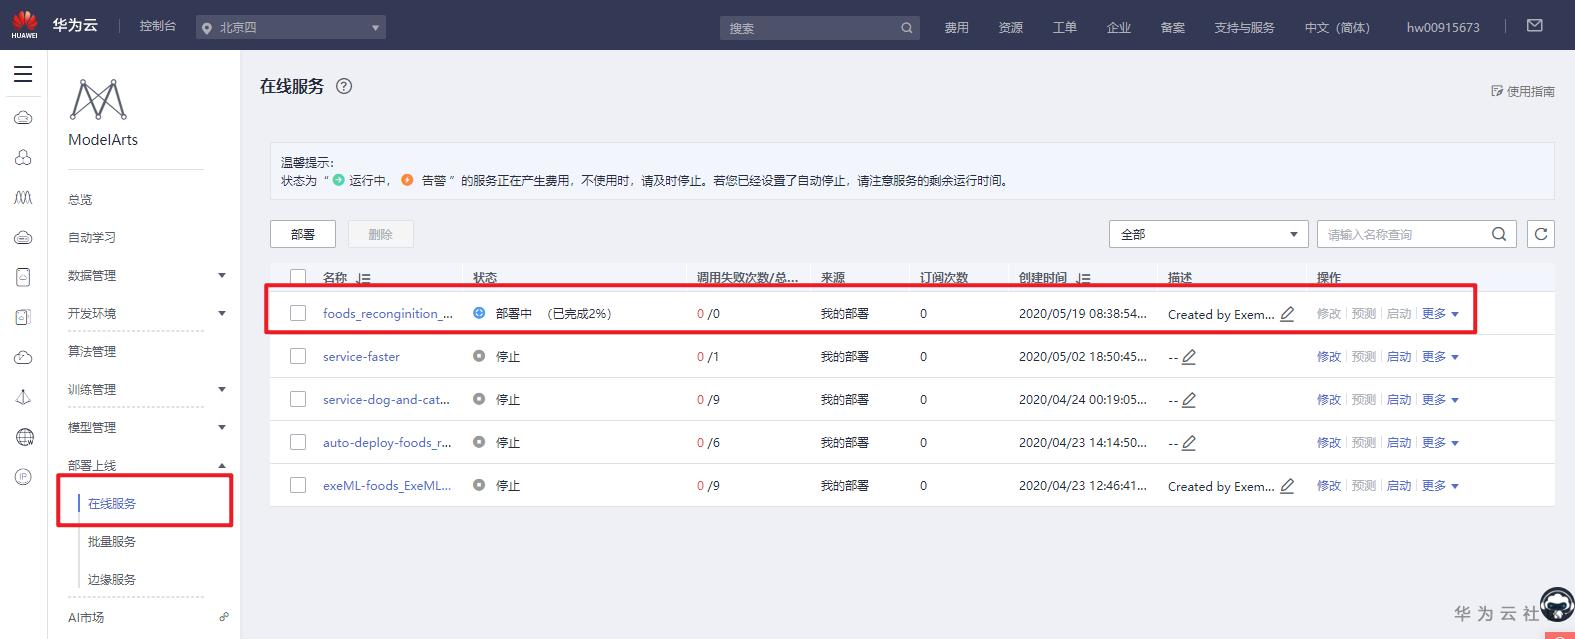
Task: Open AI市场 in sidebar
Action: (86, 617)
